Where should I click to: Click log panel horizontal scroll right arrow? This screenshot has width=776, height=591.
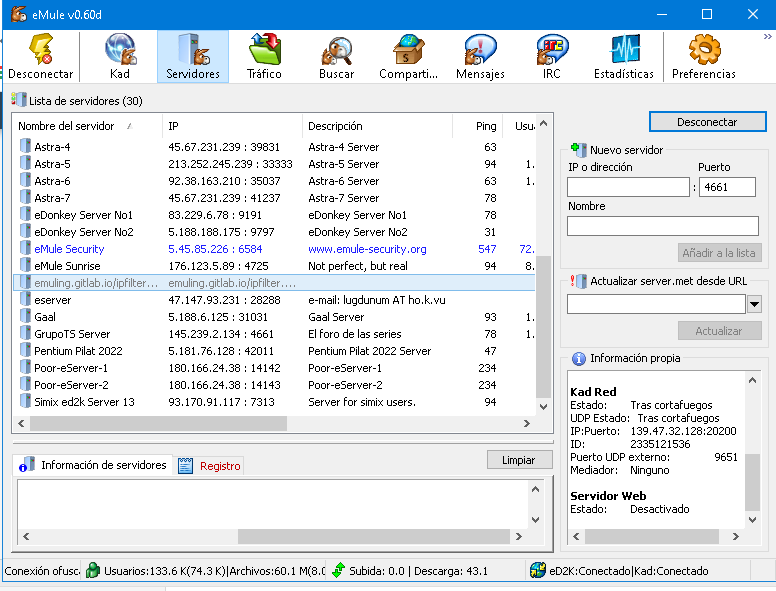[519, 536]
